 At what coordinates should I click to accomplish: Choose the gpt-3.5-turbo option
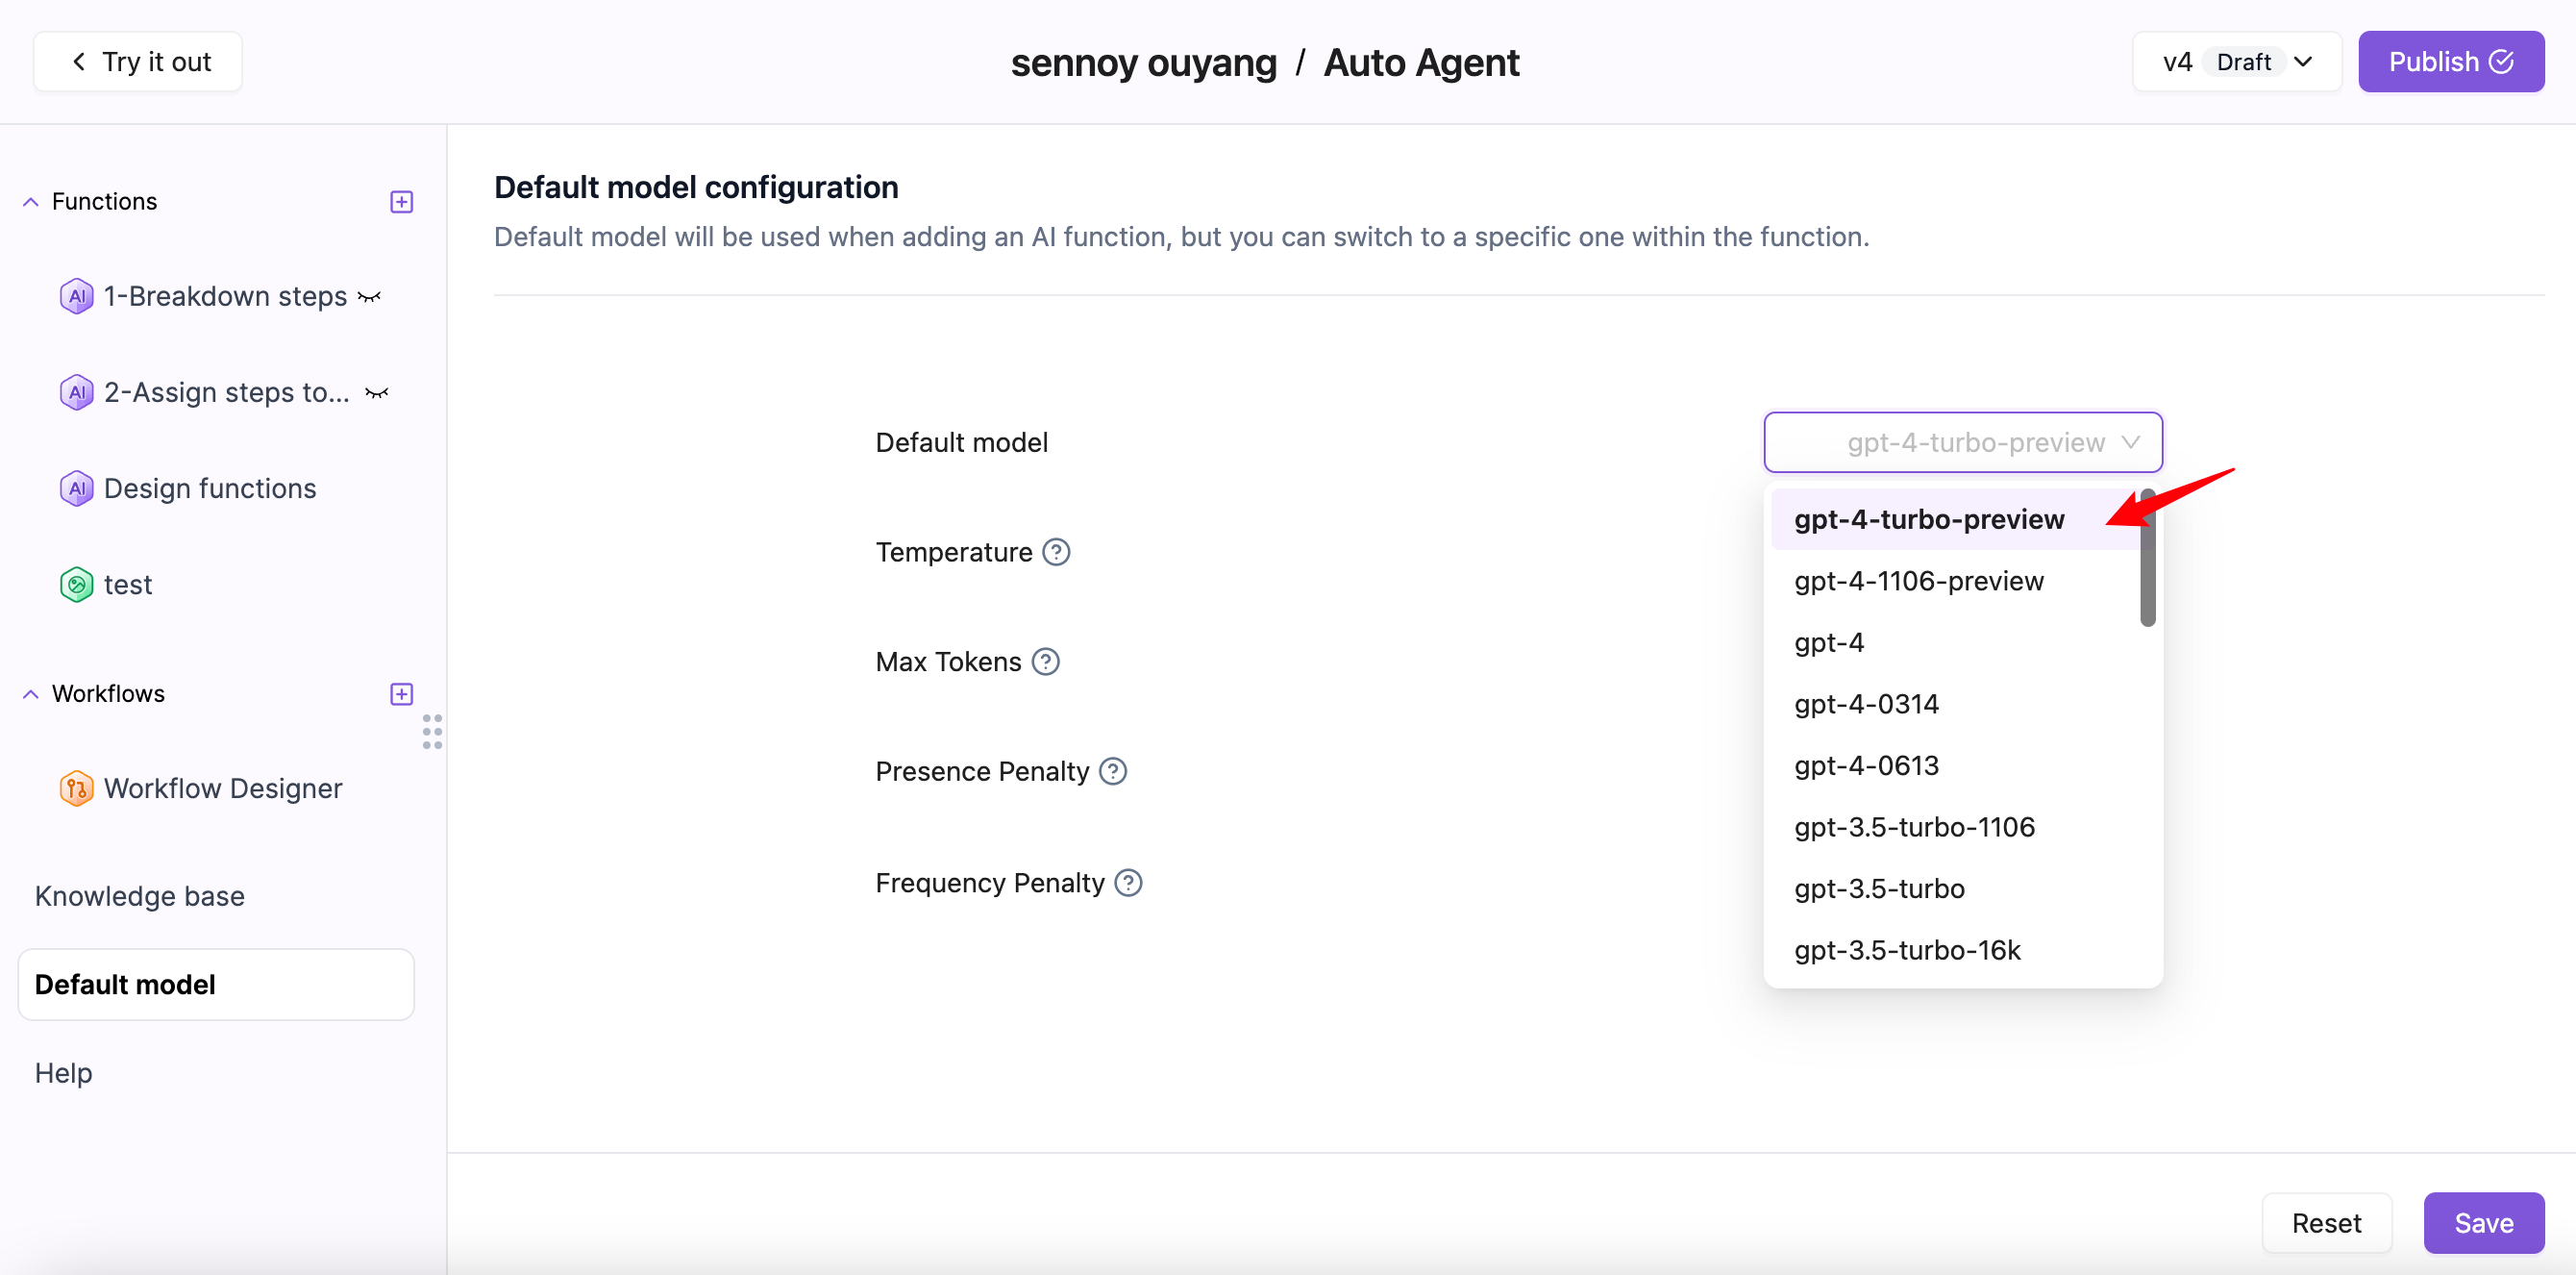click(x=1954, y=888)
